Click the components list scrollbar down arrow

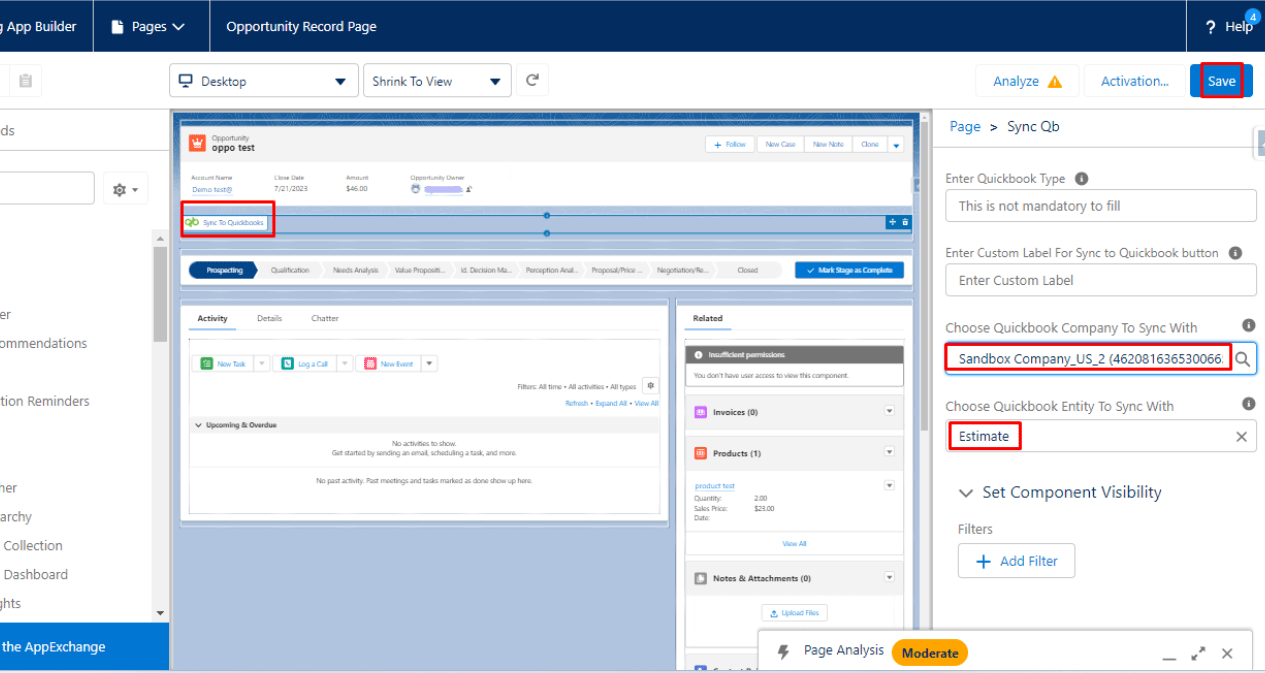pyautogui.click(x=161, y=613)
